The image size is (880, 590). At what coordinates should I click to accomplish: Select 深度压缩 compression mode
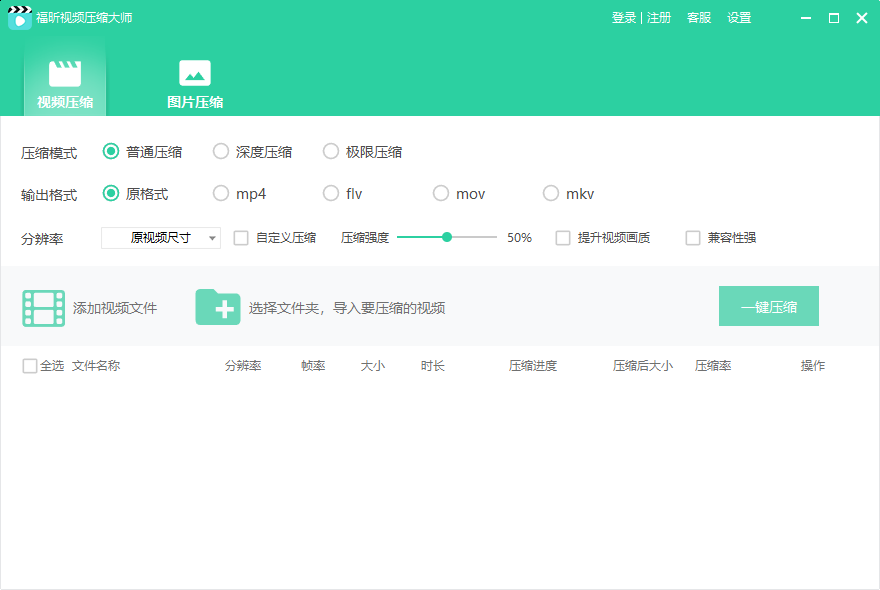coord(220,151)
